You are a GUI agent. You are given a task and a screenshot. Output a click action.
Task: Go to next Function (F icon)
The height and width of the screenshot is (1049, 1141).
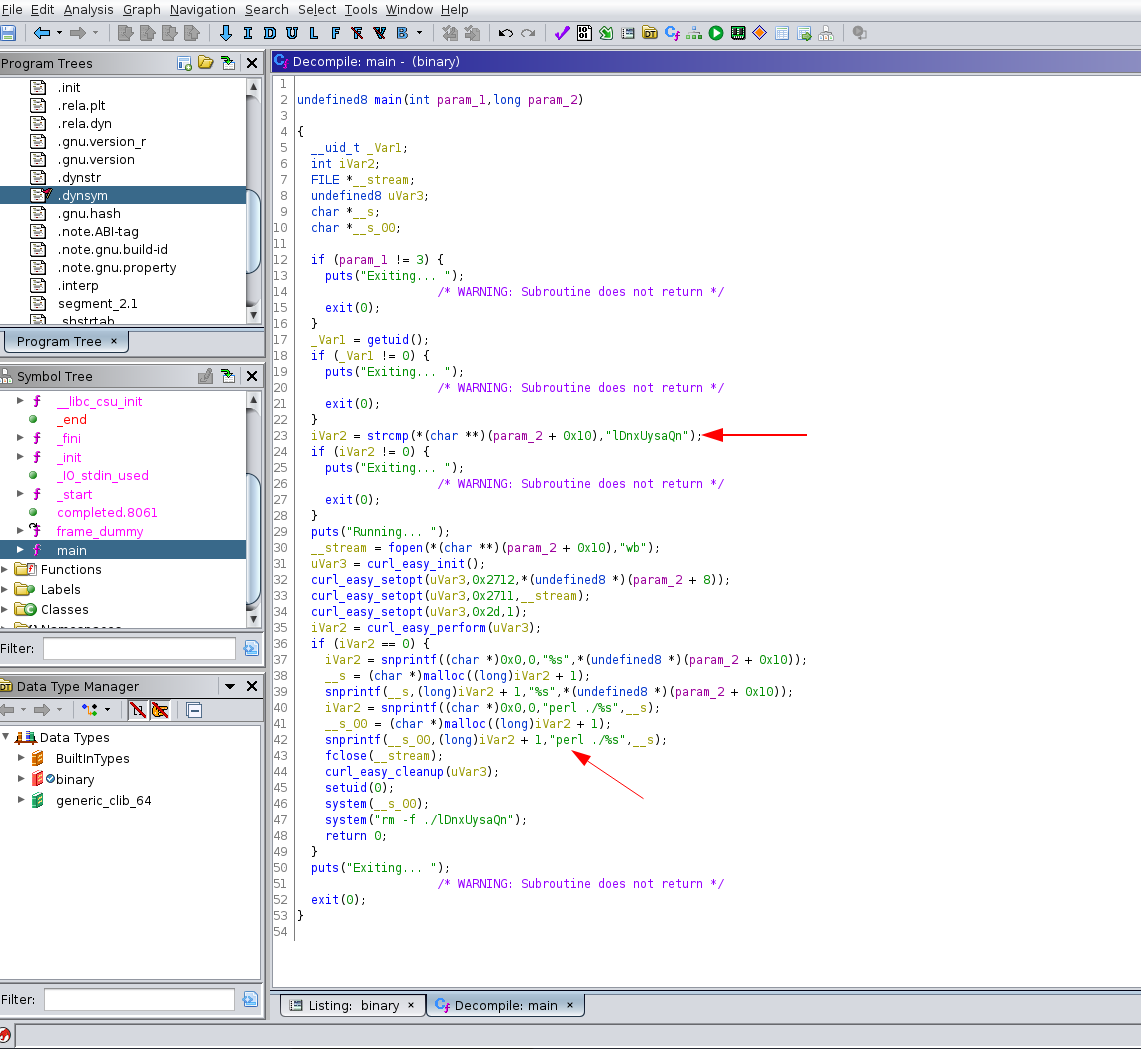[x=335, y=33]
